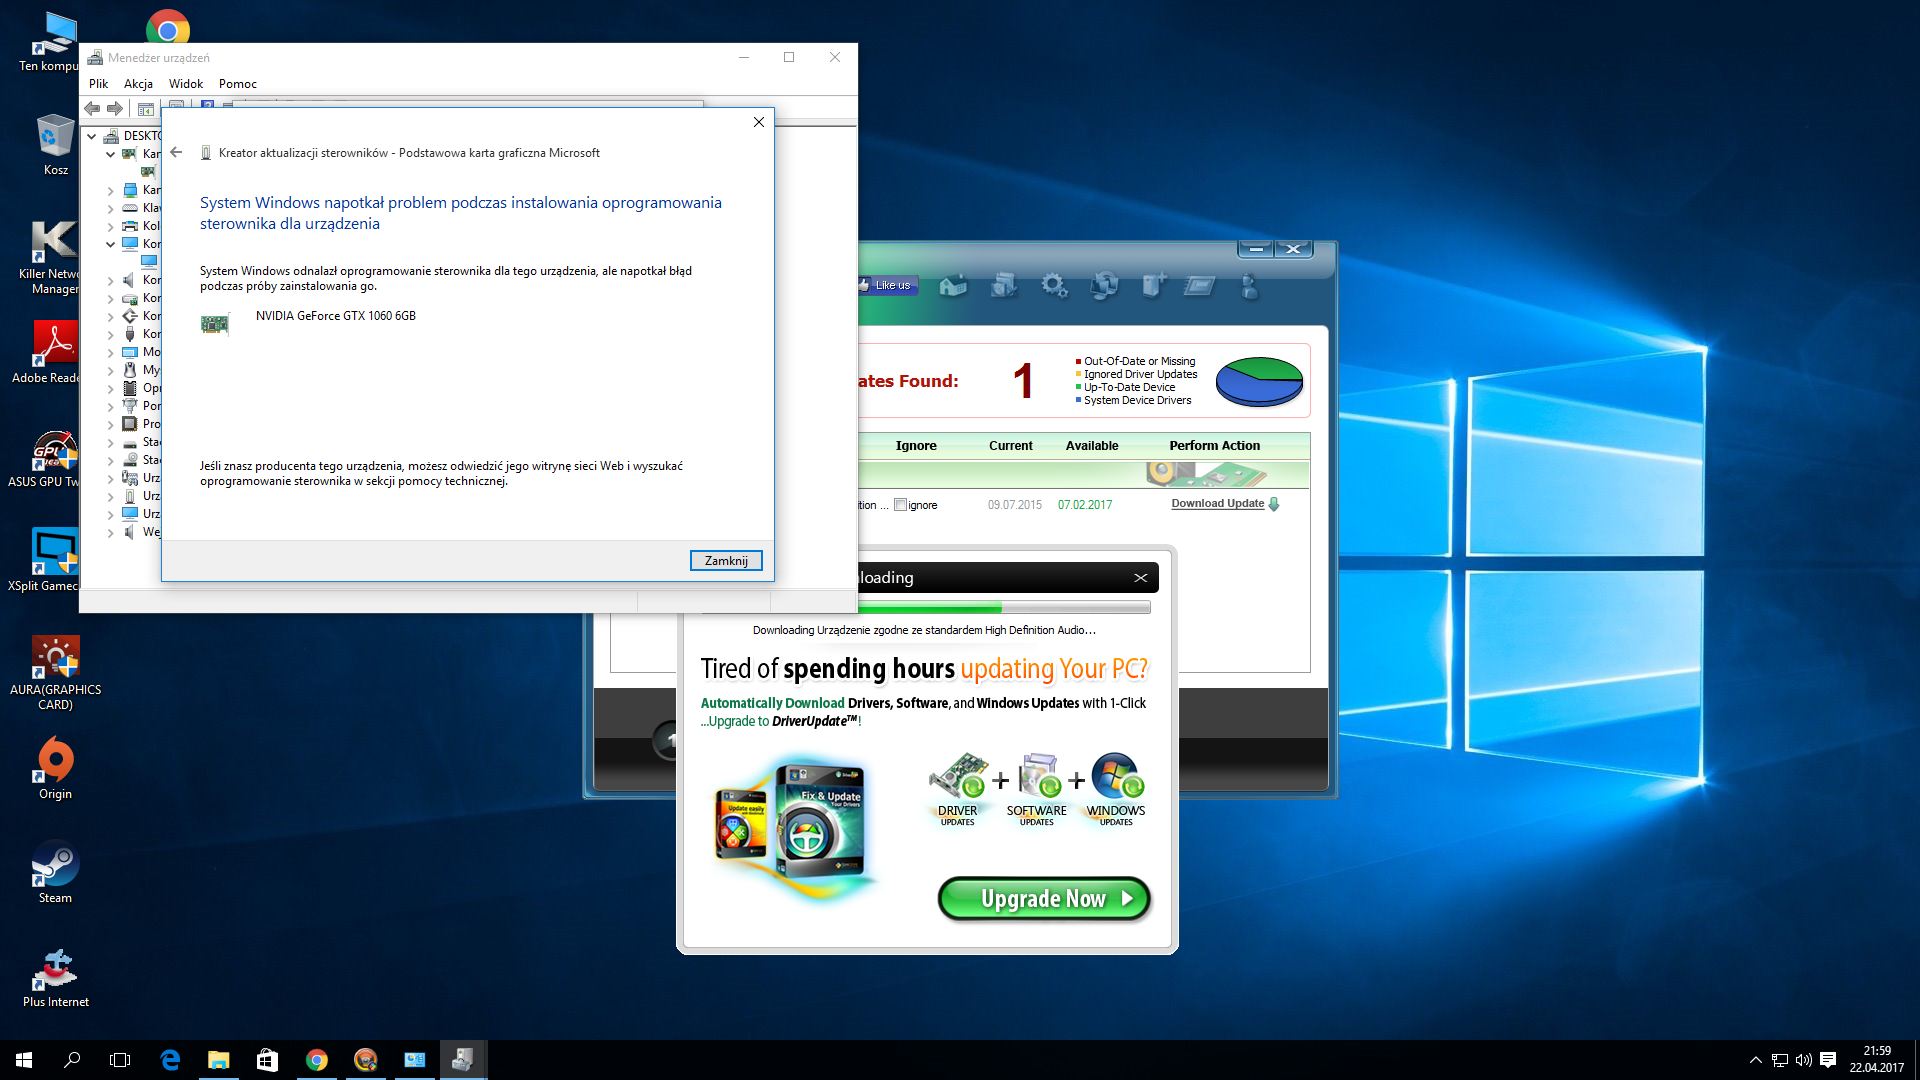Click the 'Current' column header
This screenshot has width=1920, height=1080.
[1011, 446]
